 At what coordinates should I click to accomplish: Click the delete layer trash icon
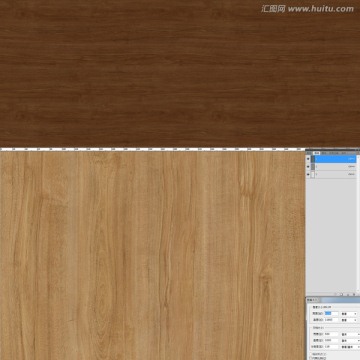tap(354, 294)
